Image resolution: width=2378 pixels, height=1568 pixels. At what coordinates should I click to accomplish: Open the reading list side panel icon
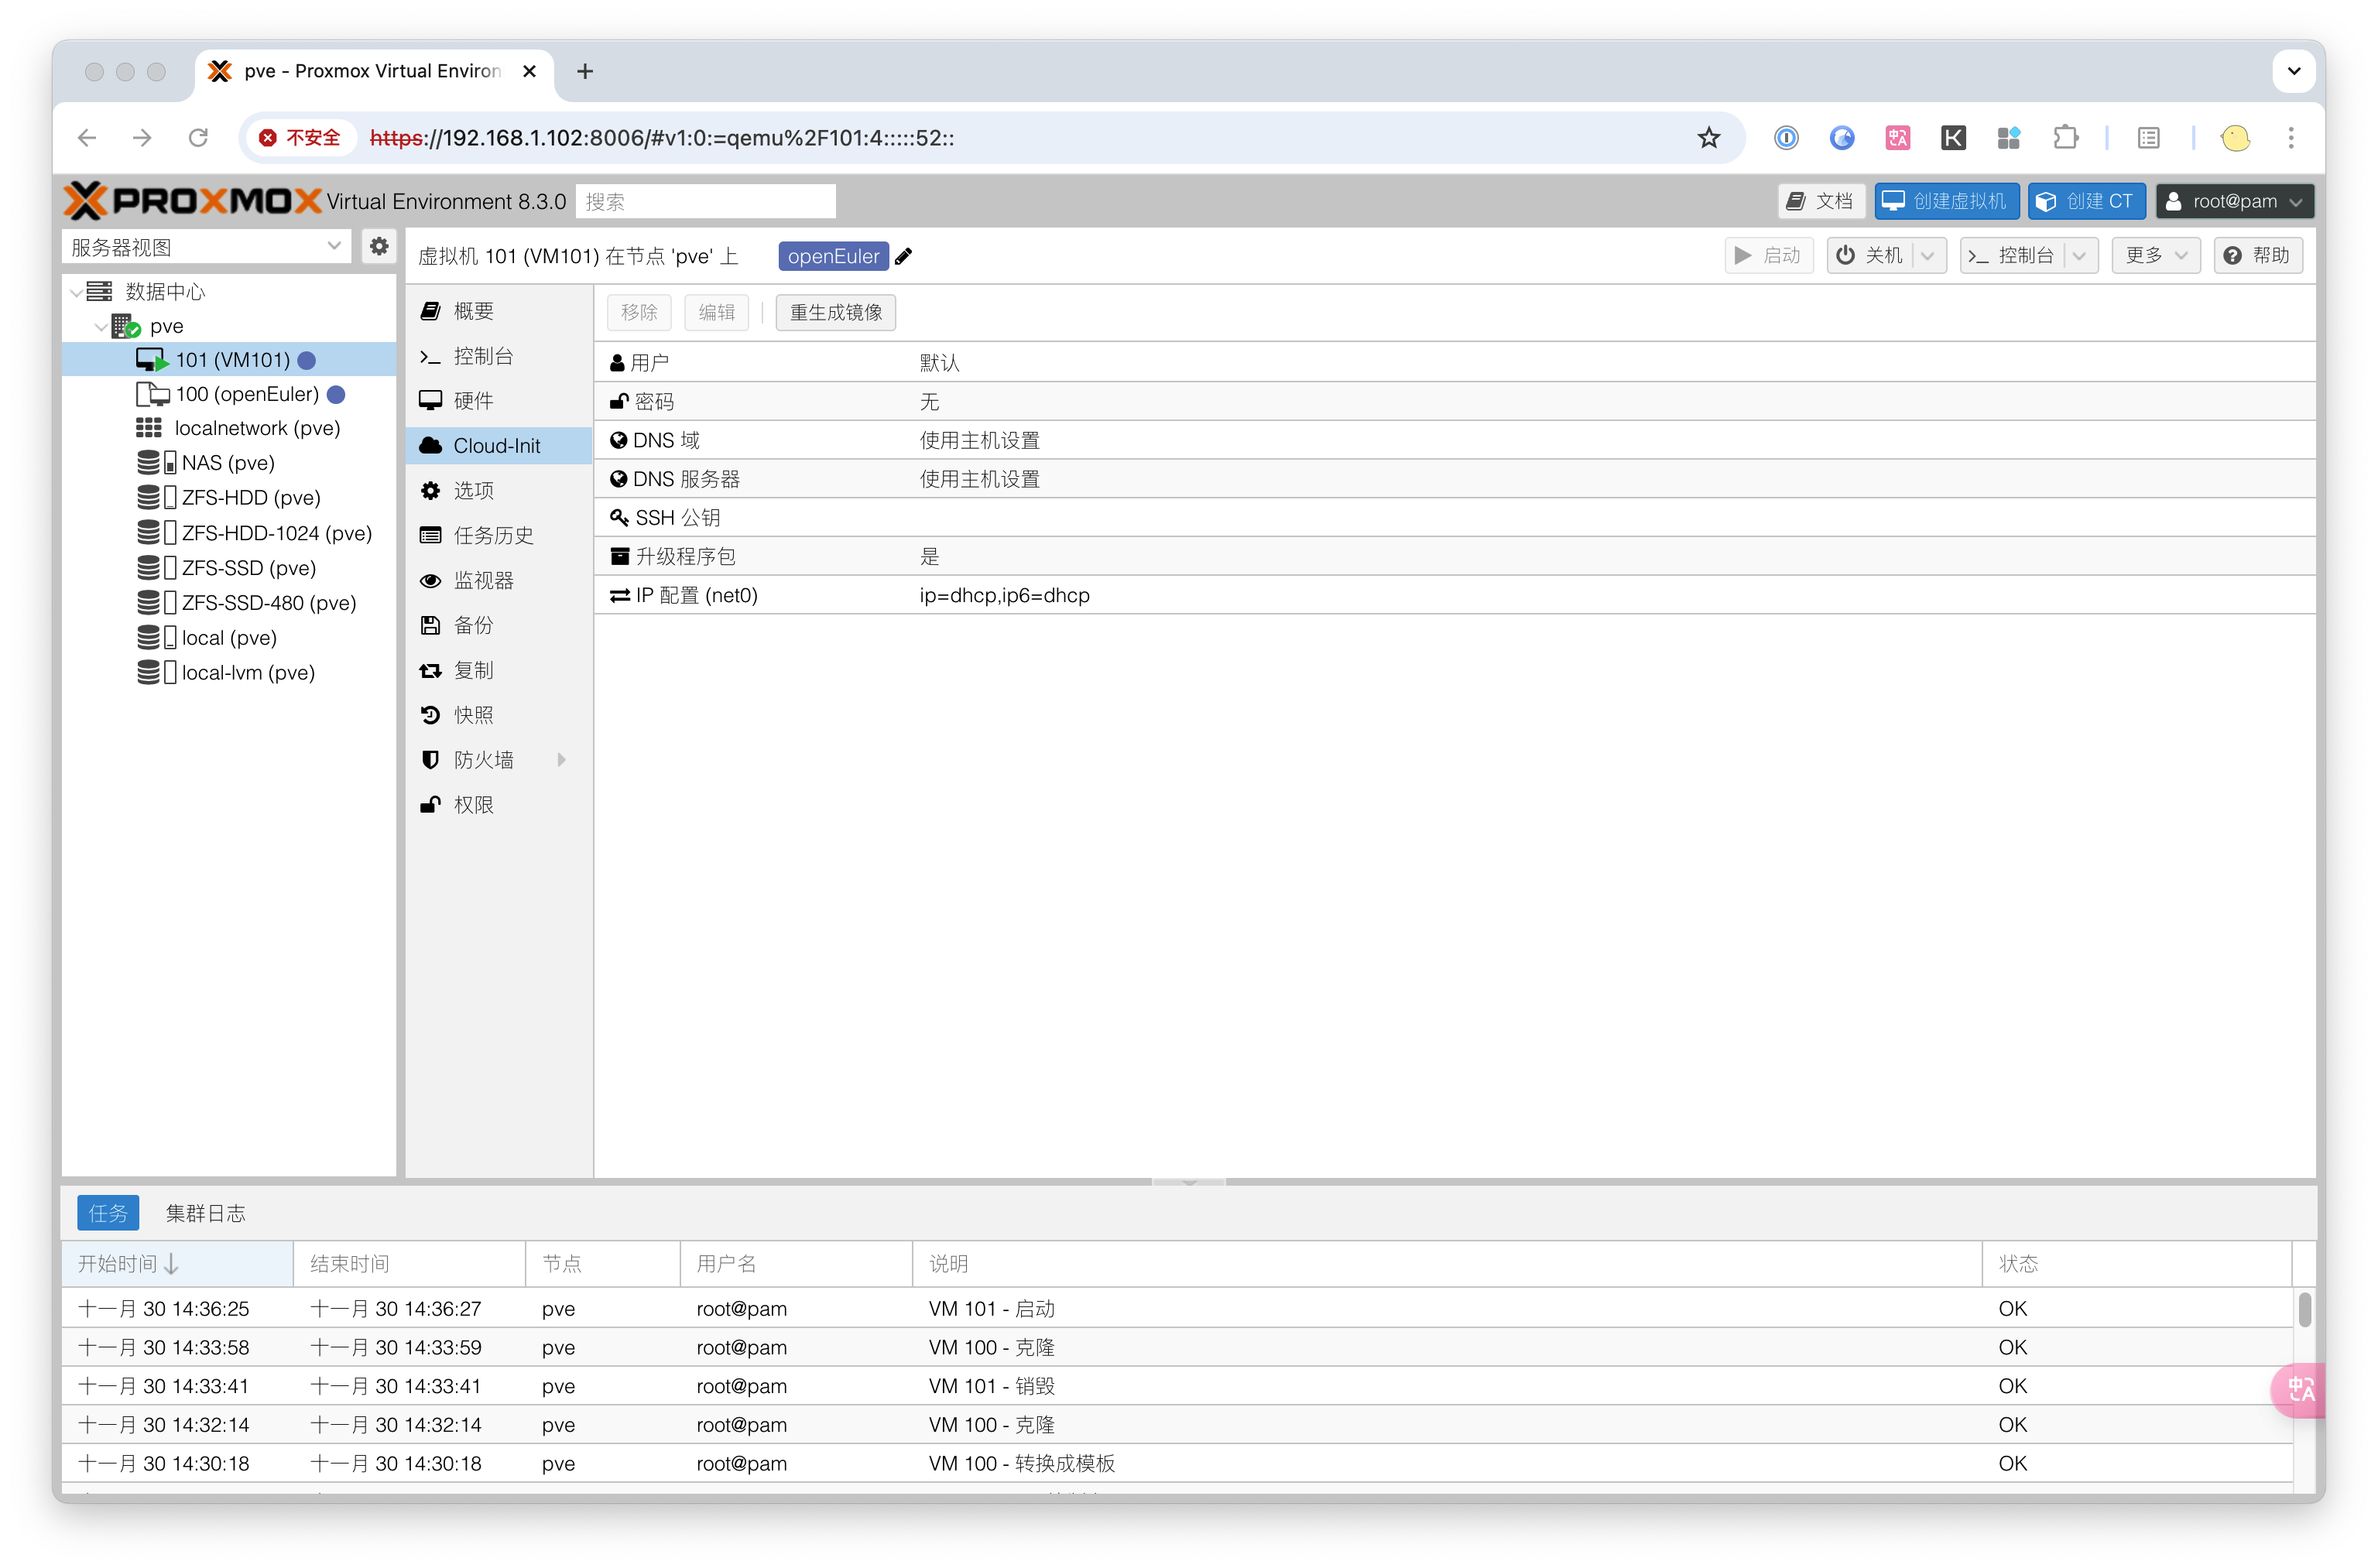pyautogui.click(x=2149, y=138)
